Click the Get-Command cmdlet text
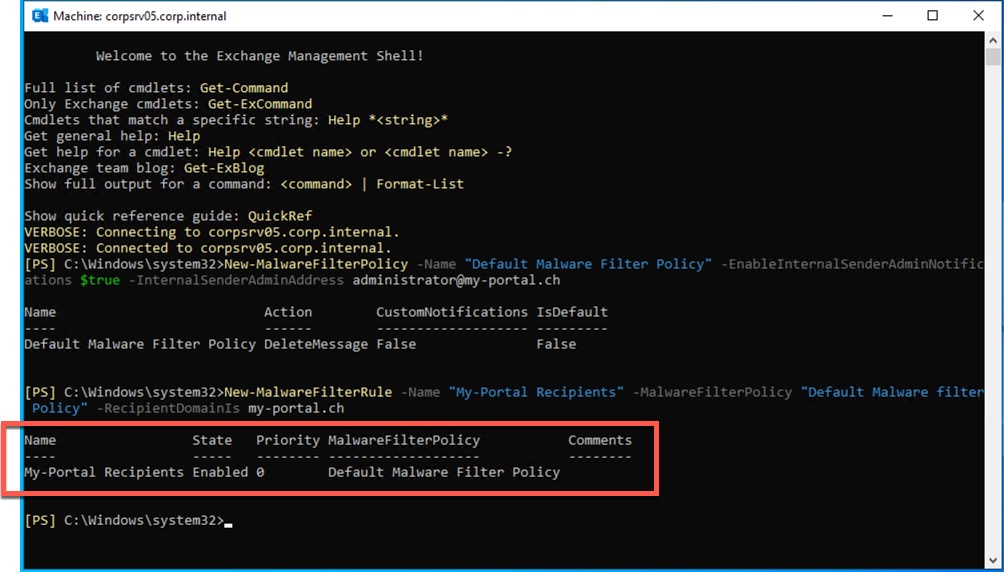This screenshot has width=1004, height=572. click(x=244, y=88)
